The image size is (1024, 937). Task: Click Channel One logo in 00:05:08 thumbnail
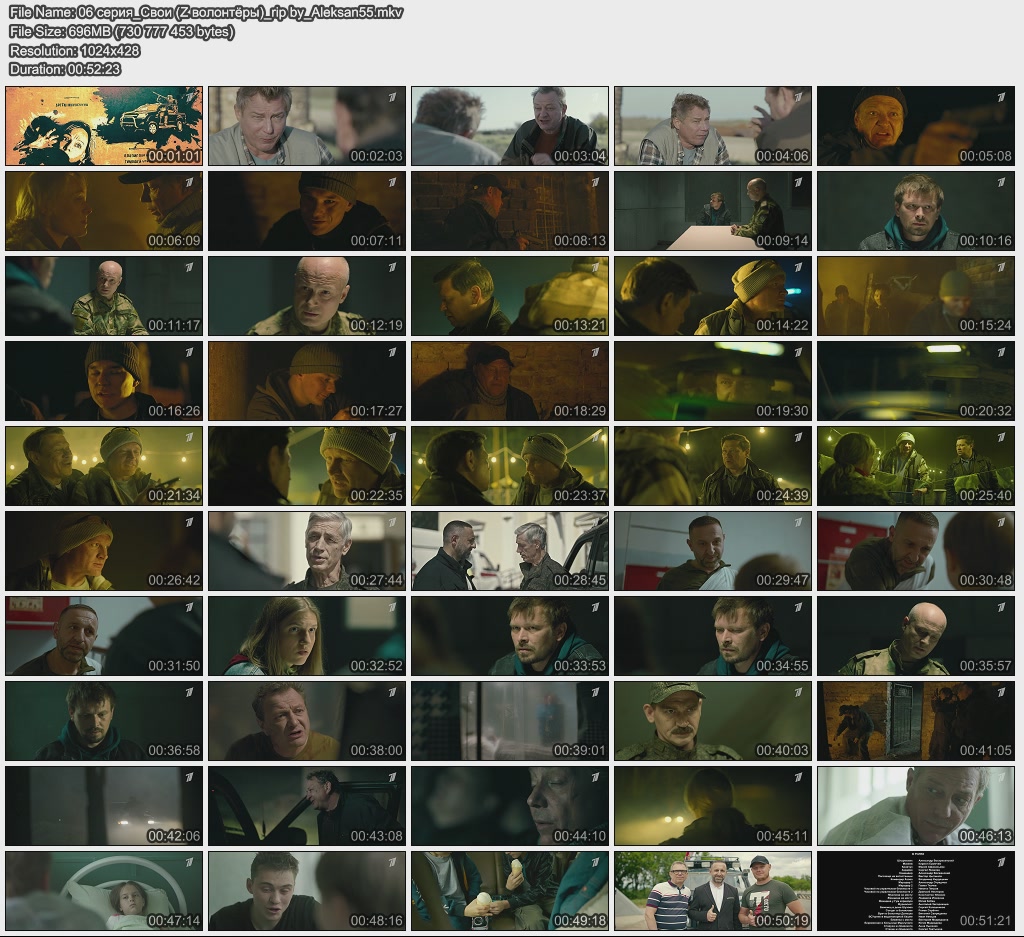tap(1001, 97)
